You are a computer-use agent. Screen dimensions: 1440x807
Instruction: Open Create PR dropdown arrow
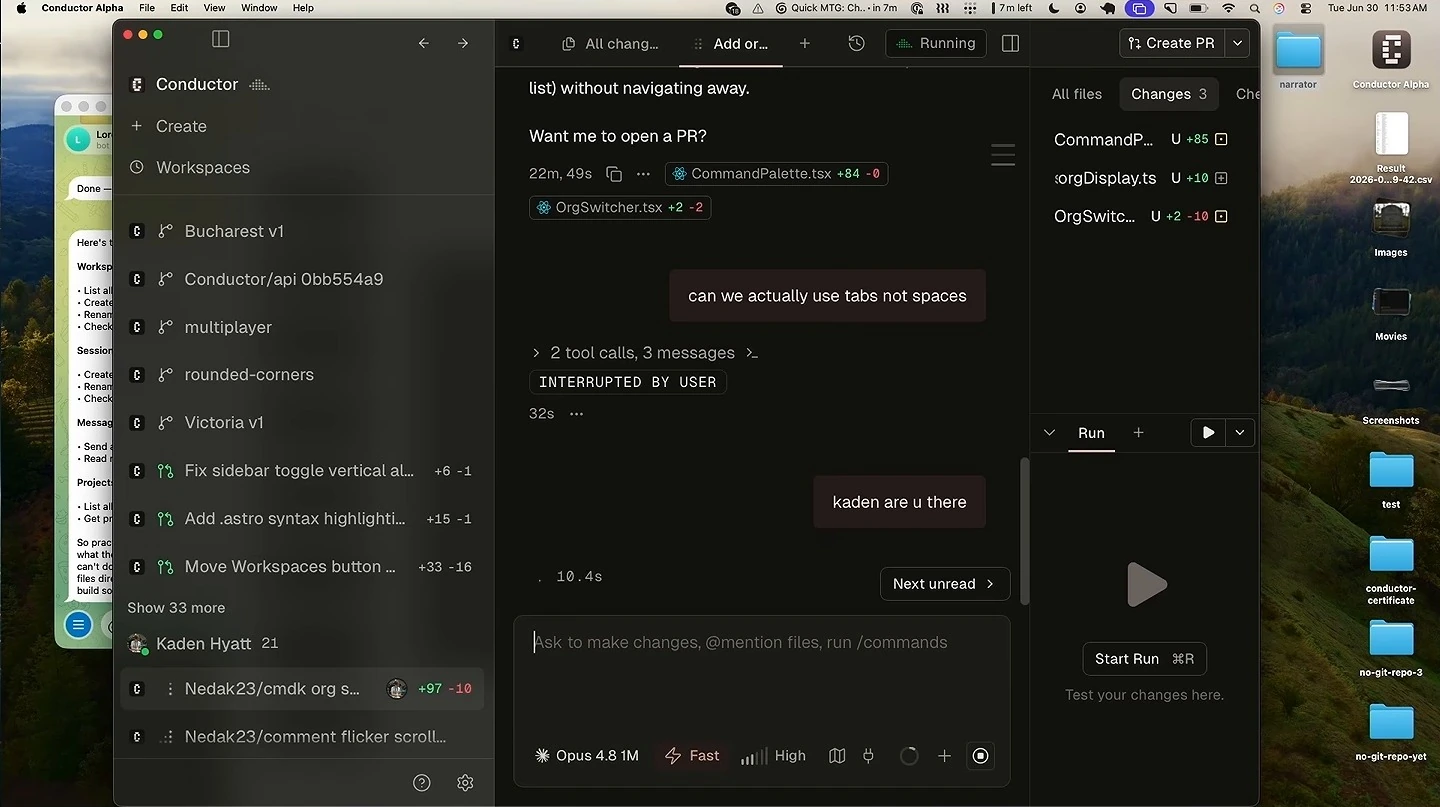[1238, 43]
